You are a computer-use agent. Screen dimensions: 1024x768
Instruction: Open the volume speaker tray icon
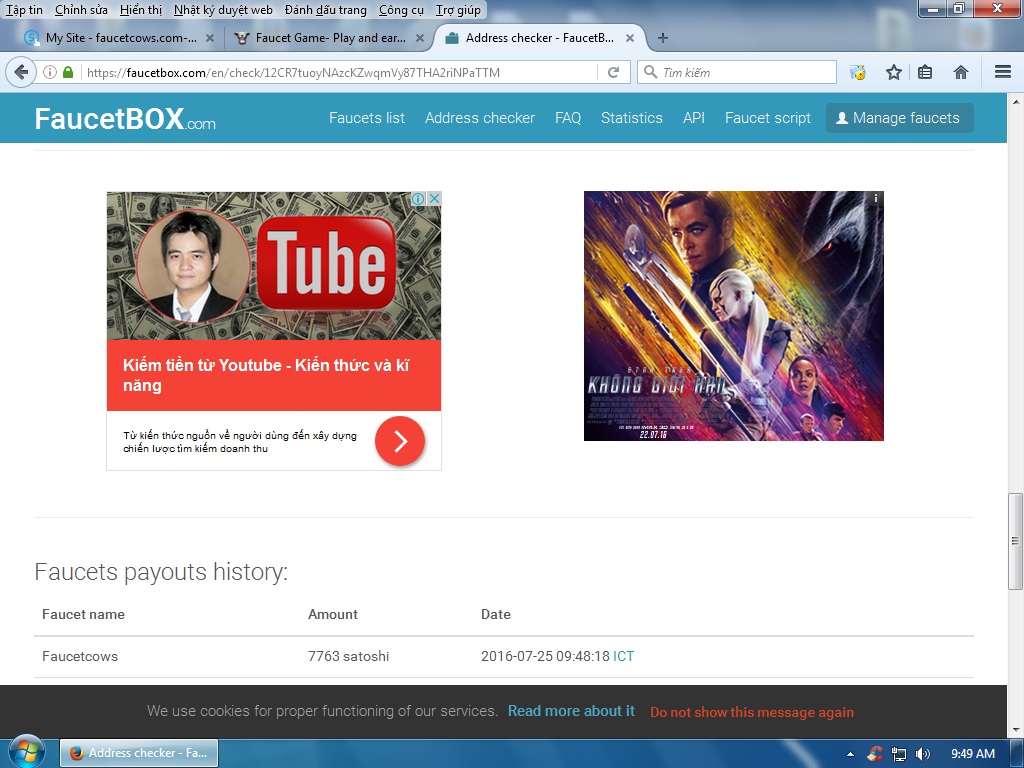pos(922,754)
